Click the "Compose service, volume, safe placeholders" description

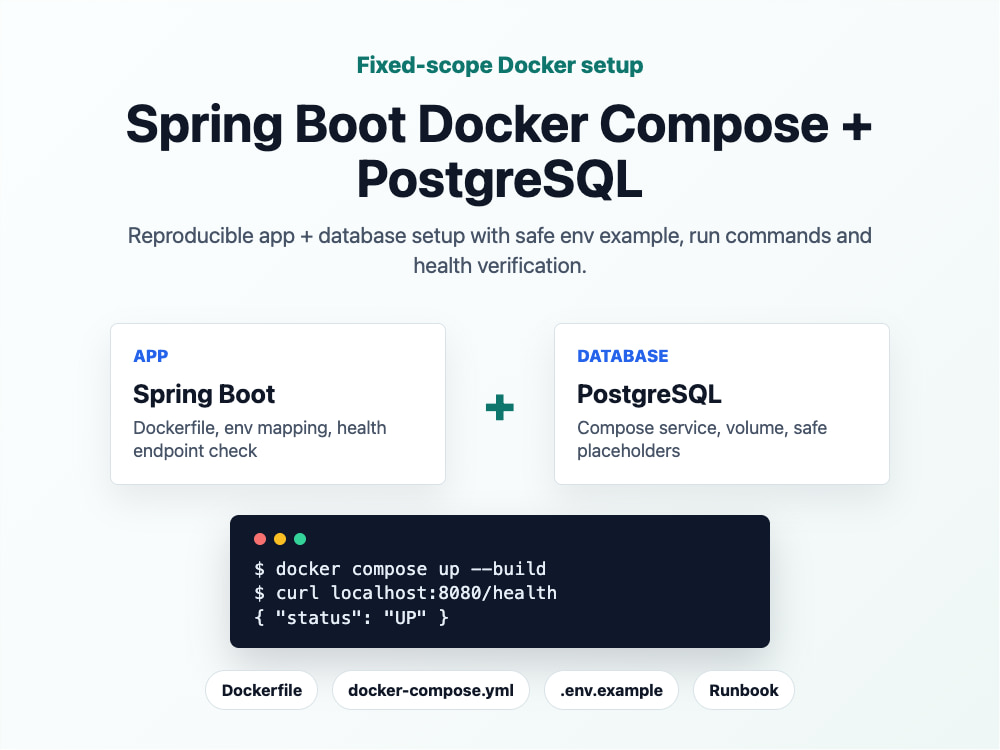[x=702, y=439]
